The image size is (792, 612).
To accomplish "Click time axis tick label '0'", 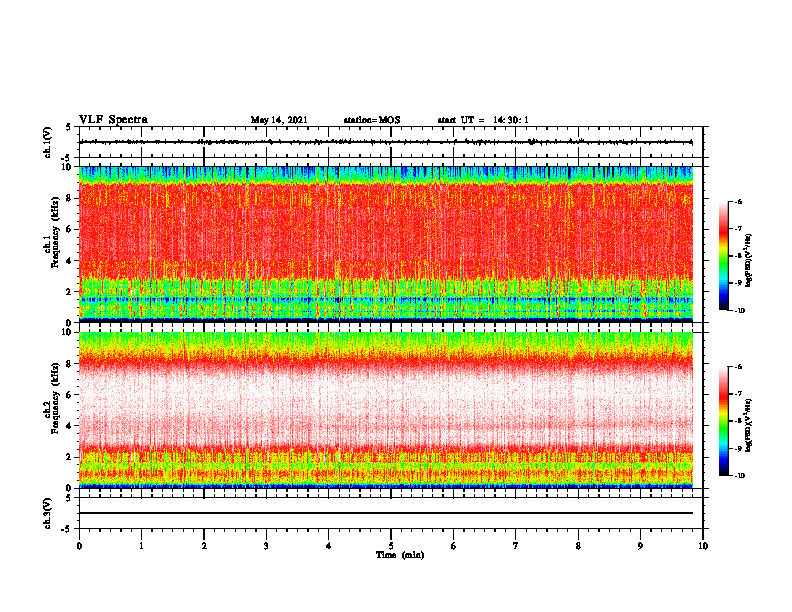I will [x=79, y=546].
